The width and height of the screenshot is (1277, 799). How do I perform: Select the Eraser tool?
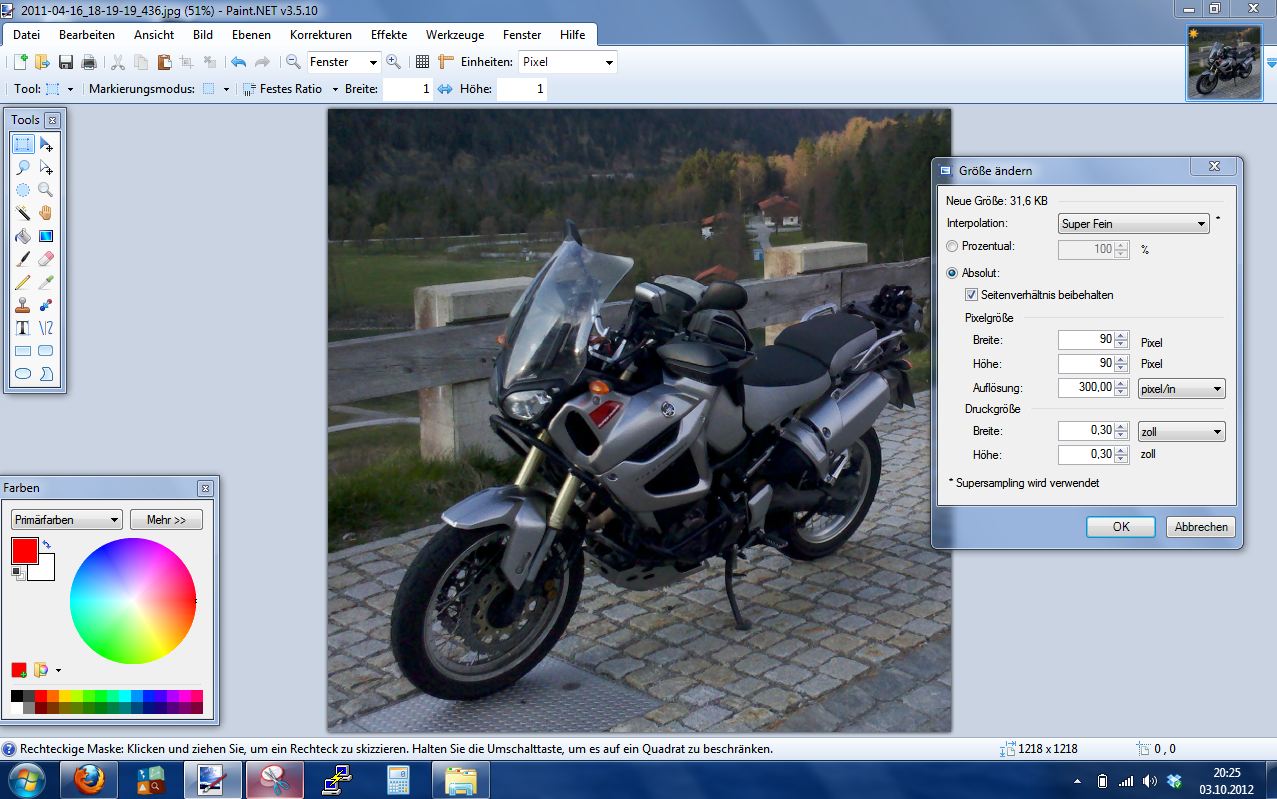click(x=46, y=260)
